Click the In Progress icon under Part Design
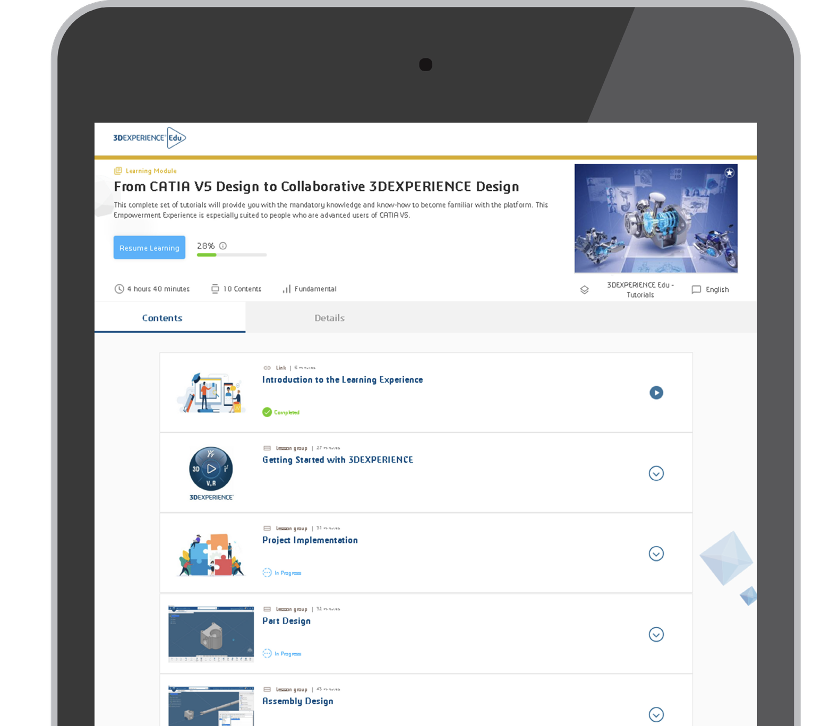This screenshot has height=726, width=830. click(267, 654)
